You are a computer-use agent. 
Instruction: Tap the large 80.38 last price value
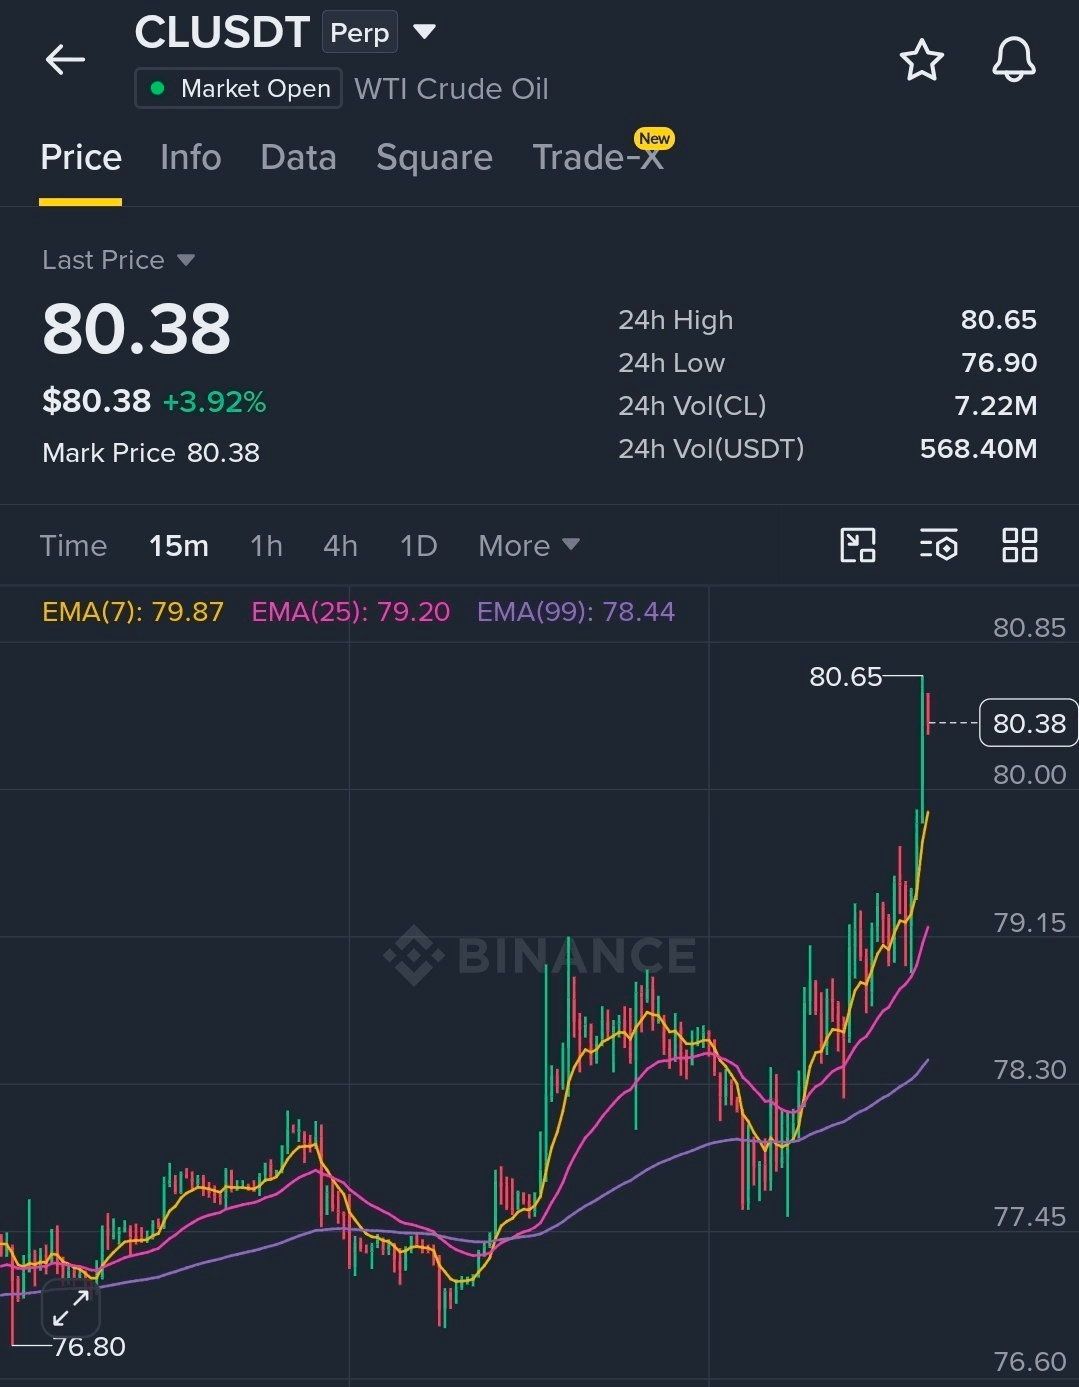pyautogui.click(x=136, y=329)
